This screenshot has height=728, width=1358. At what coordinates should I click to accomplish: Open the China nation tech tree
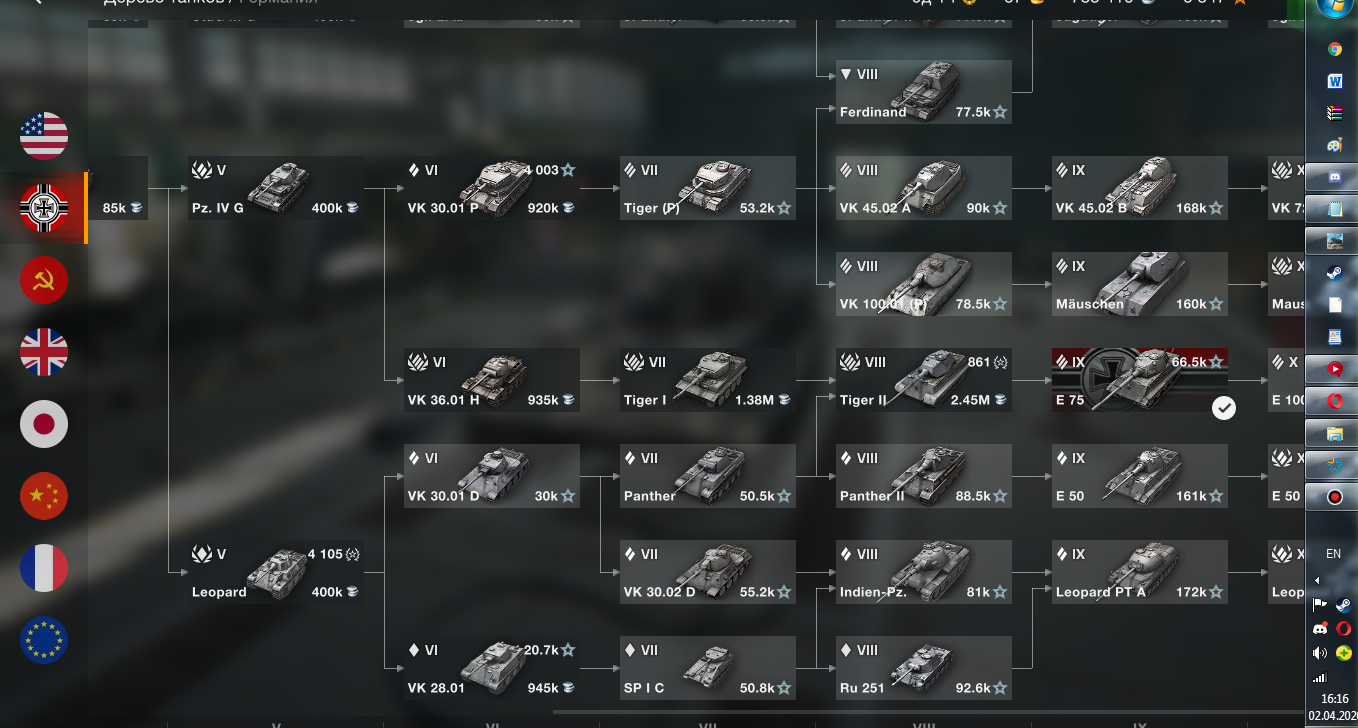44,496
